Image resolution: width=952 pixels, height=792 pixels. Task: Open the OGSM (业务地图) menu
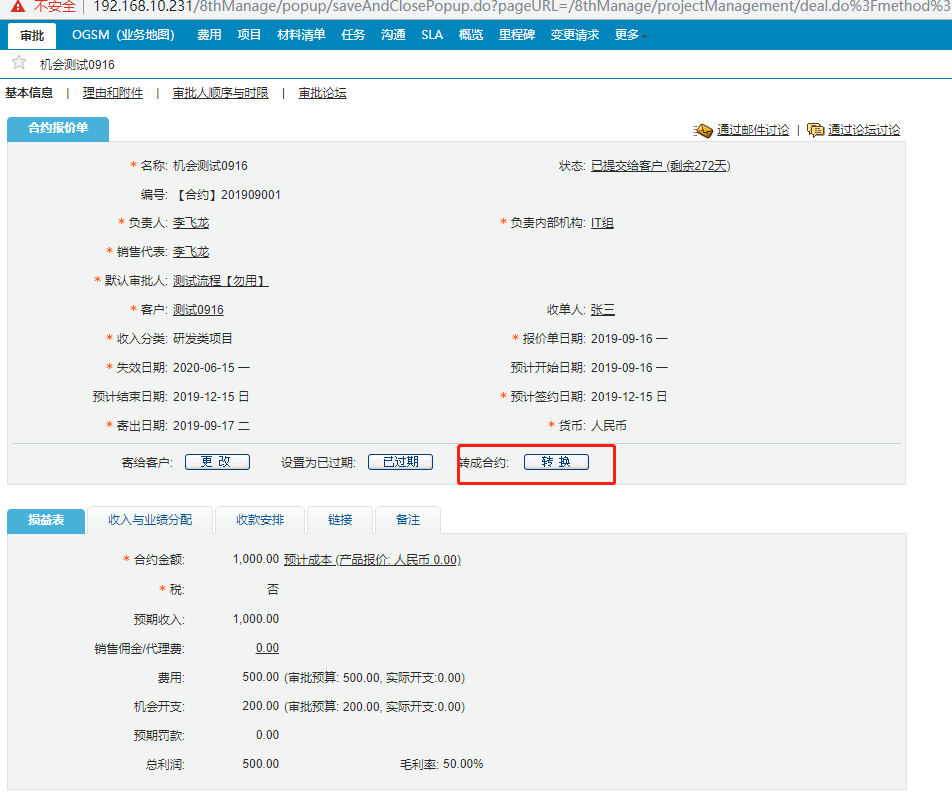coord(123,35)
